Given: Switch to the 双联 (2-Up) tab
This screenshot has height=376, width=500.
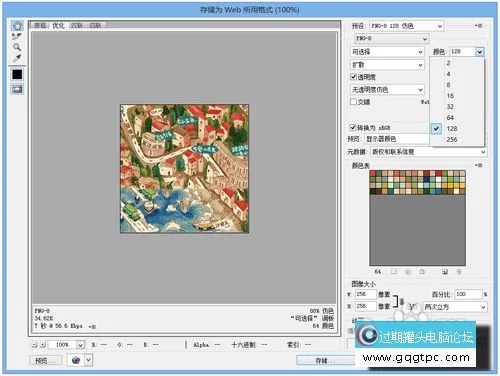Looking at the screenshot, I should [77, 25].
